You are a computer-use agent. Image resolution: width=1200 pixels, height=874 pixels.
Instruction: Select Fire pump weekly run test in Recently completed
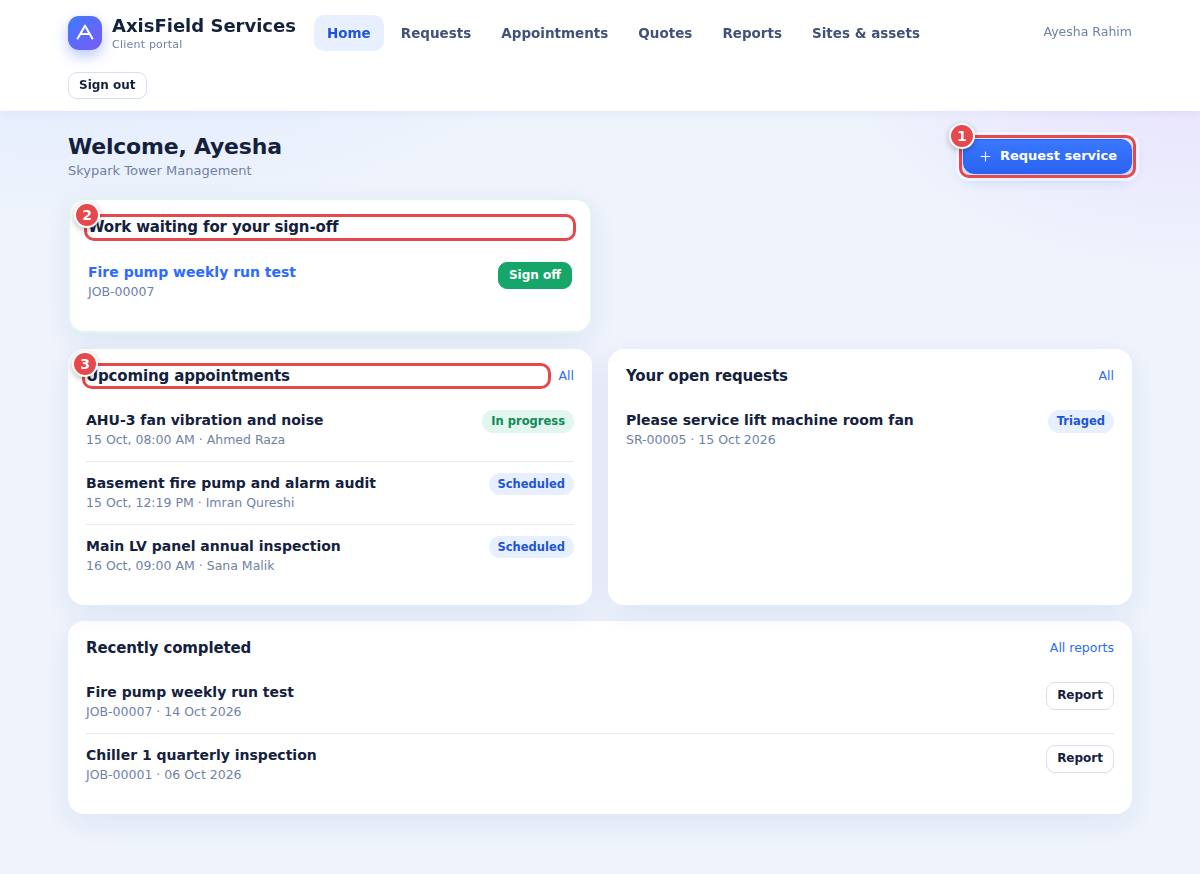click(190, 692)
